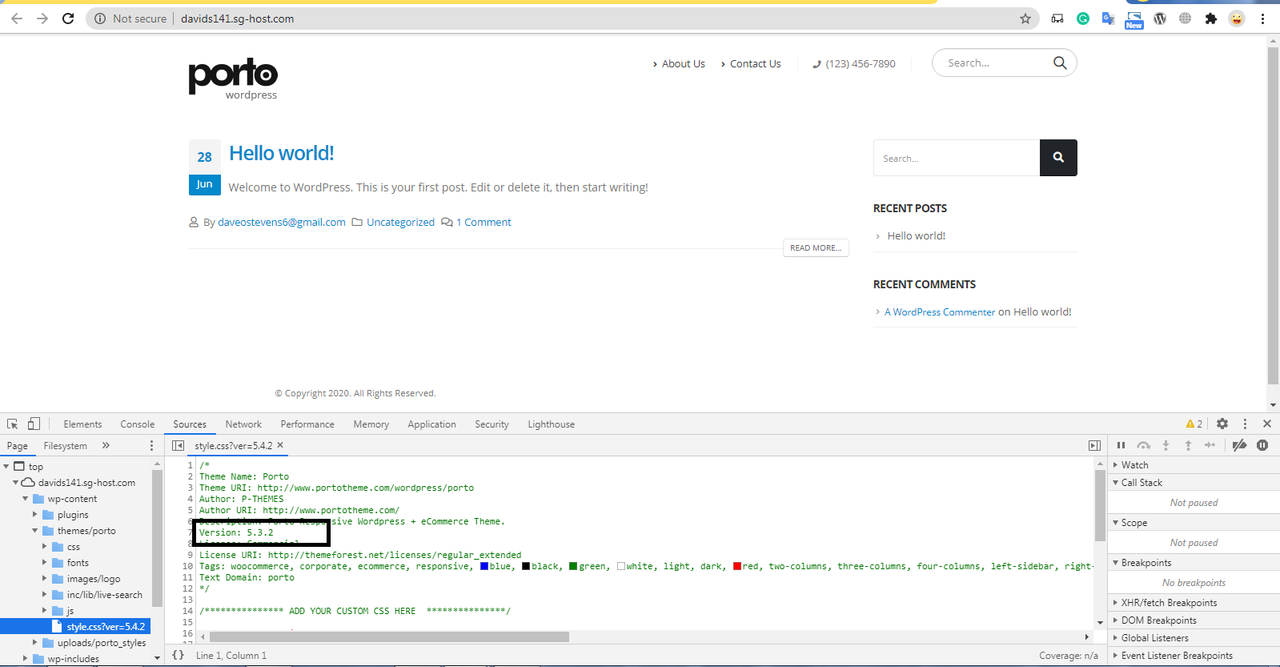The image size is (1280, 667).
Task: Step over next function call
Action: point(1144,445)
